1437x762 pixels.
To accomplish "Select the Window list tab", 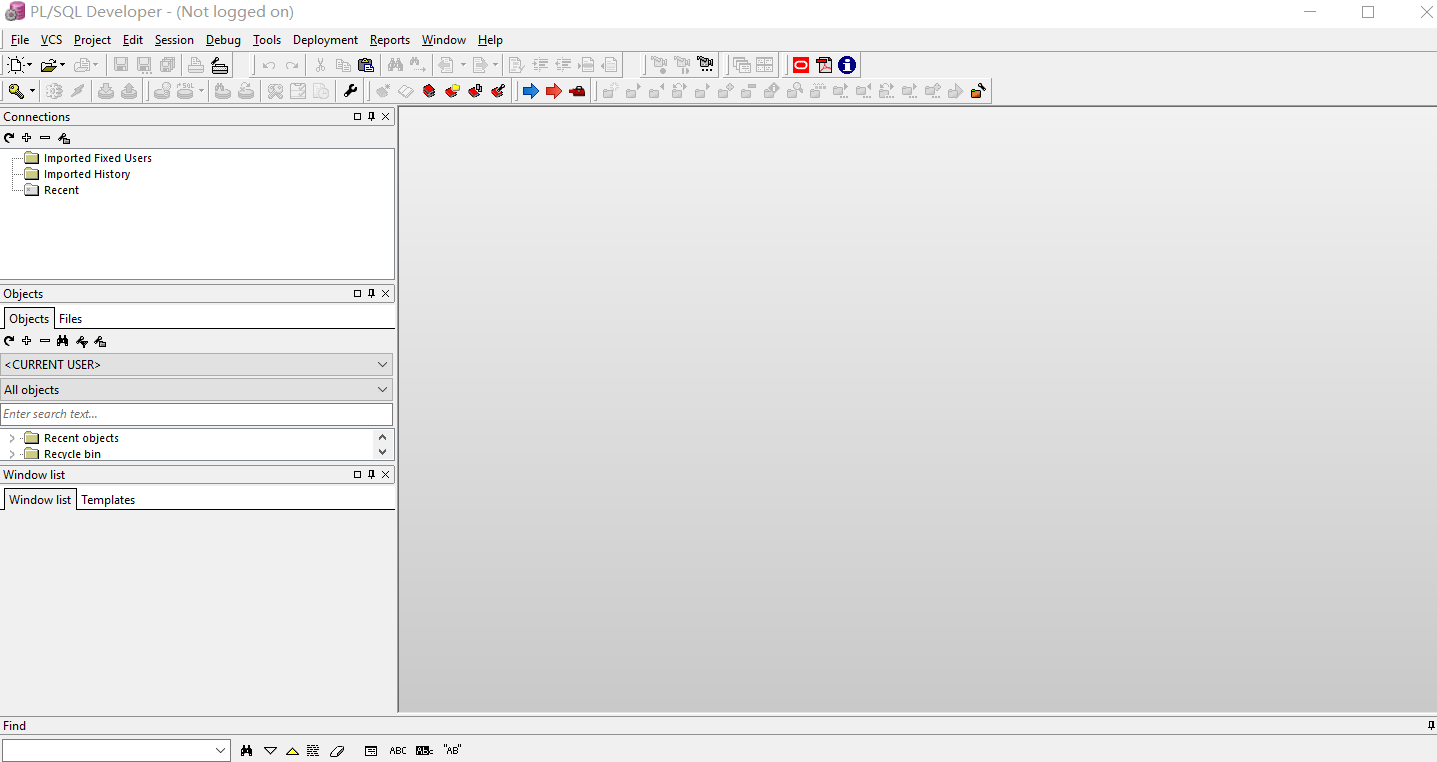I will [x=40, y=499].
